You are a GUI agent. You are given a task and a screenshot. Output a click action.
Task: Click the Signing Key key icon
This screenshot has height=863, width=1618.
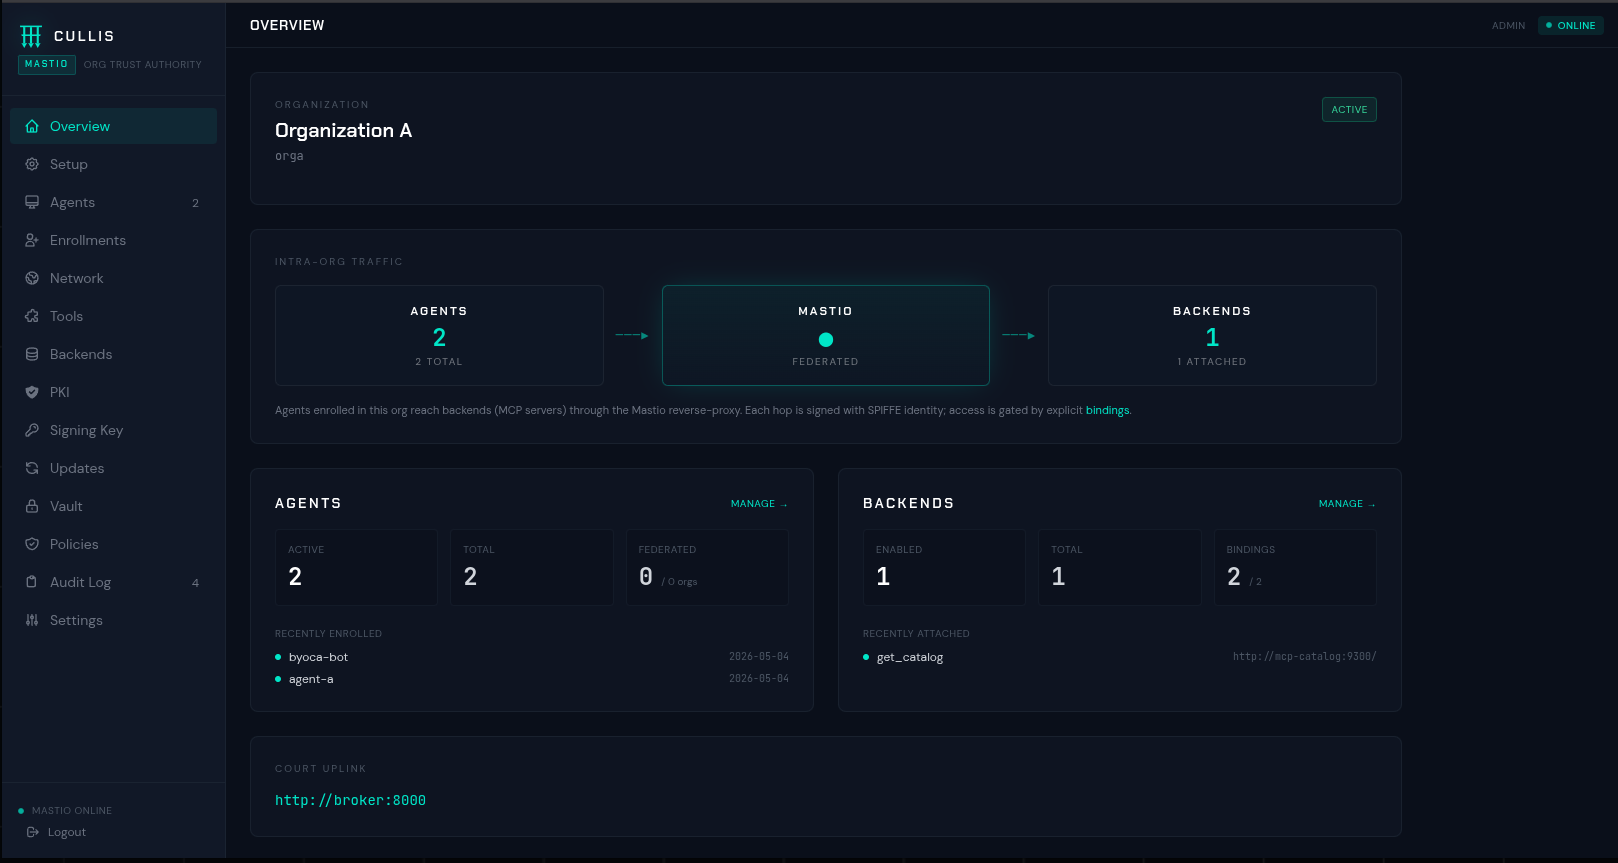tap(32, 430)
